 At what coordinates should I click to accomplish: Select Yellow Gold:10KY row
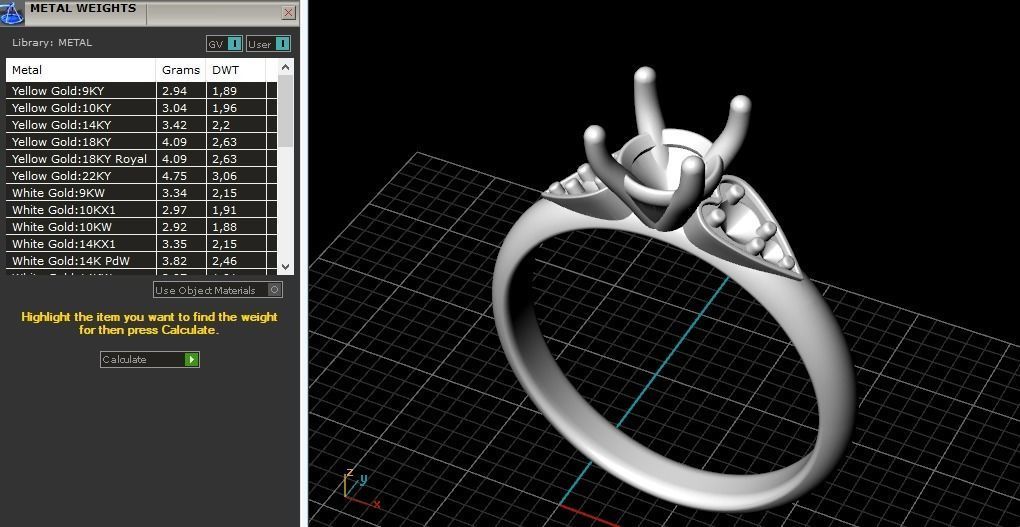point(141,107)
